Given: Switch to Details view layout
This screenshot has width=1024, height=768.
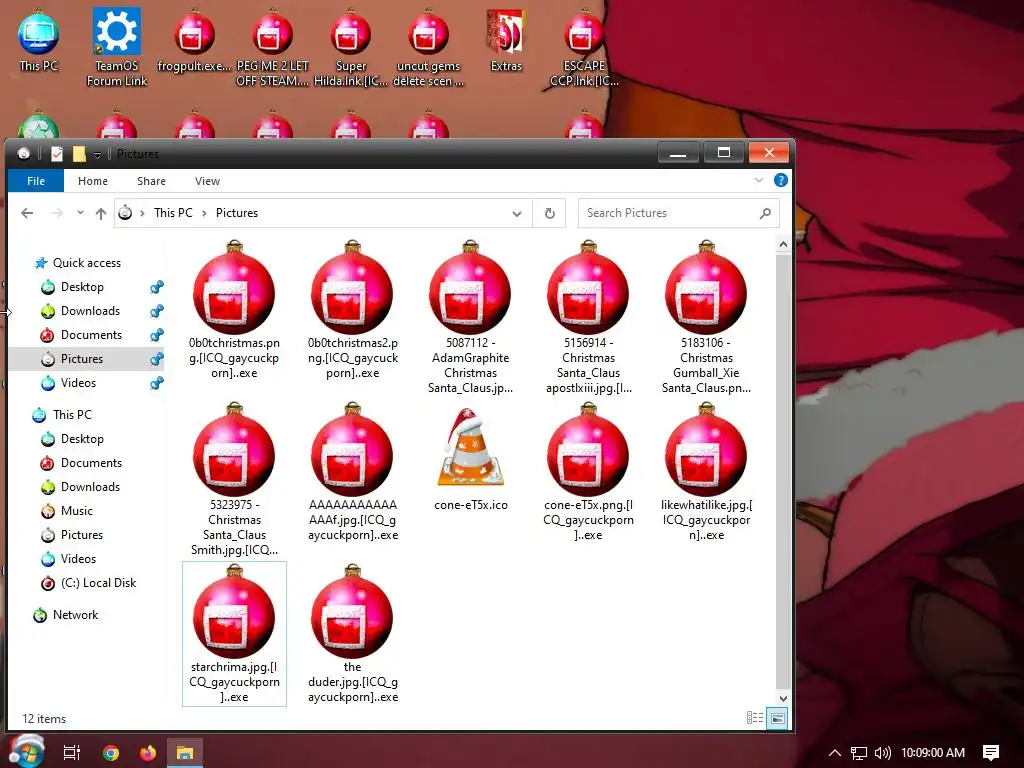Looking at the screenshot, I should (755, 718).
